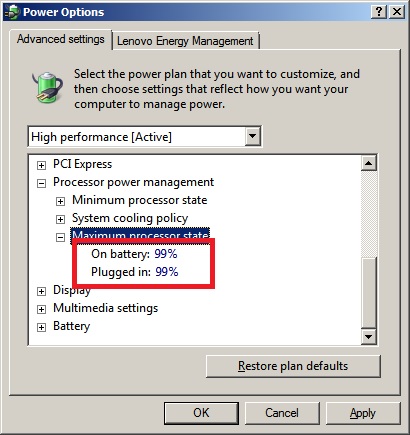The image size is (410, 435).
Task: Click the Power Options title bar icon
Action: point(12,12)
